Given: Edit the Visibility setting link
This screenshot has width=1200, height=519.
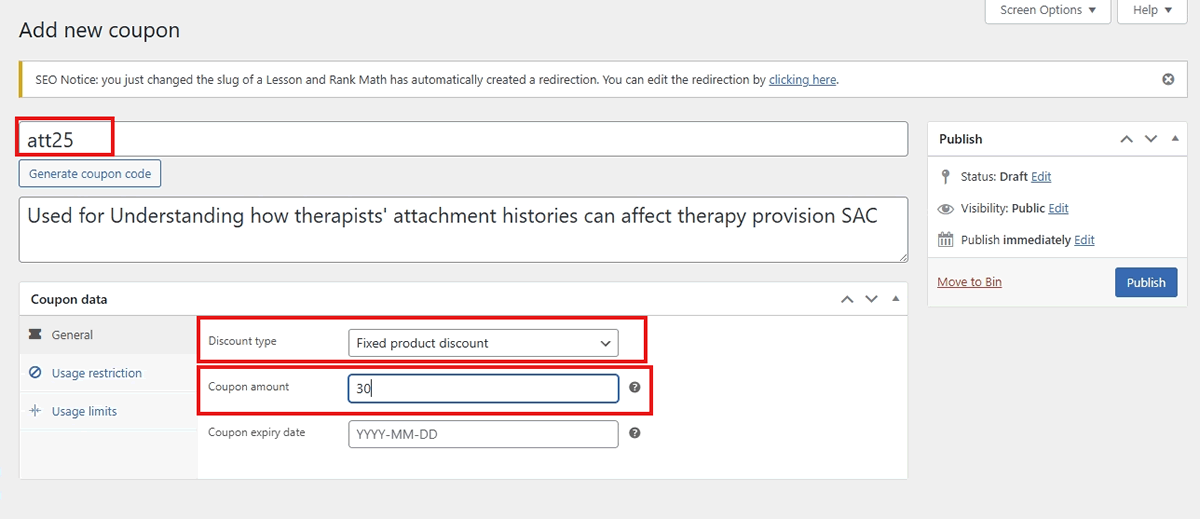Looking at the screenshot, I should pyautogui.click(x=1059, y=208).
